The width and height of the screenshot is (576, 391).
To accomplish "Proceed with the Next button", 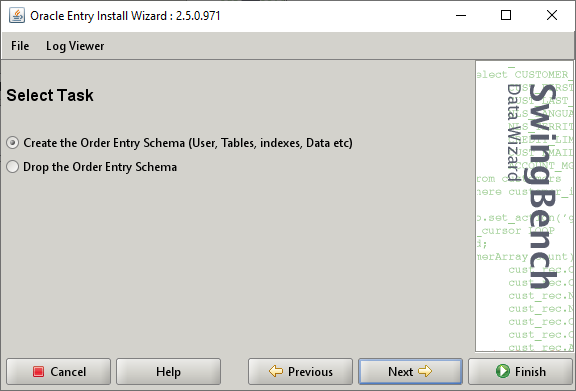I will pos(410,372).
